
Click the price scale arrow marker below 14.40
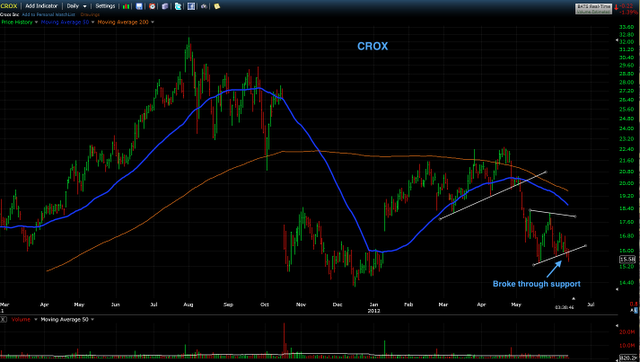(617, 289)
